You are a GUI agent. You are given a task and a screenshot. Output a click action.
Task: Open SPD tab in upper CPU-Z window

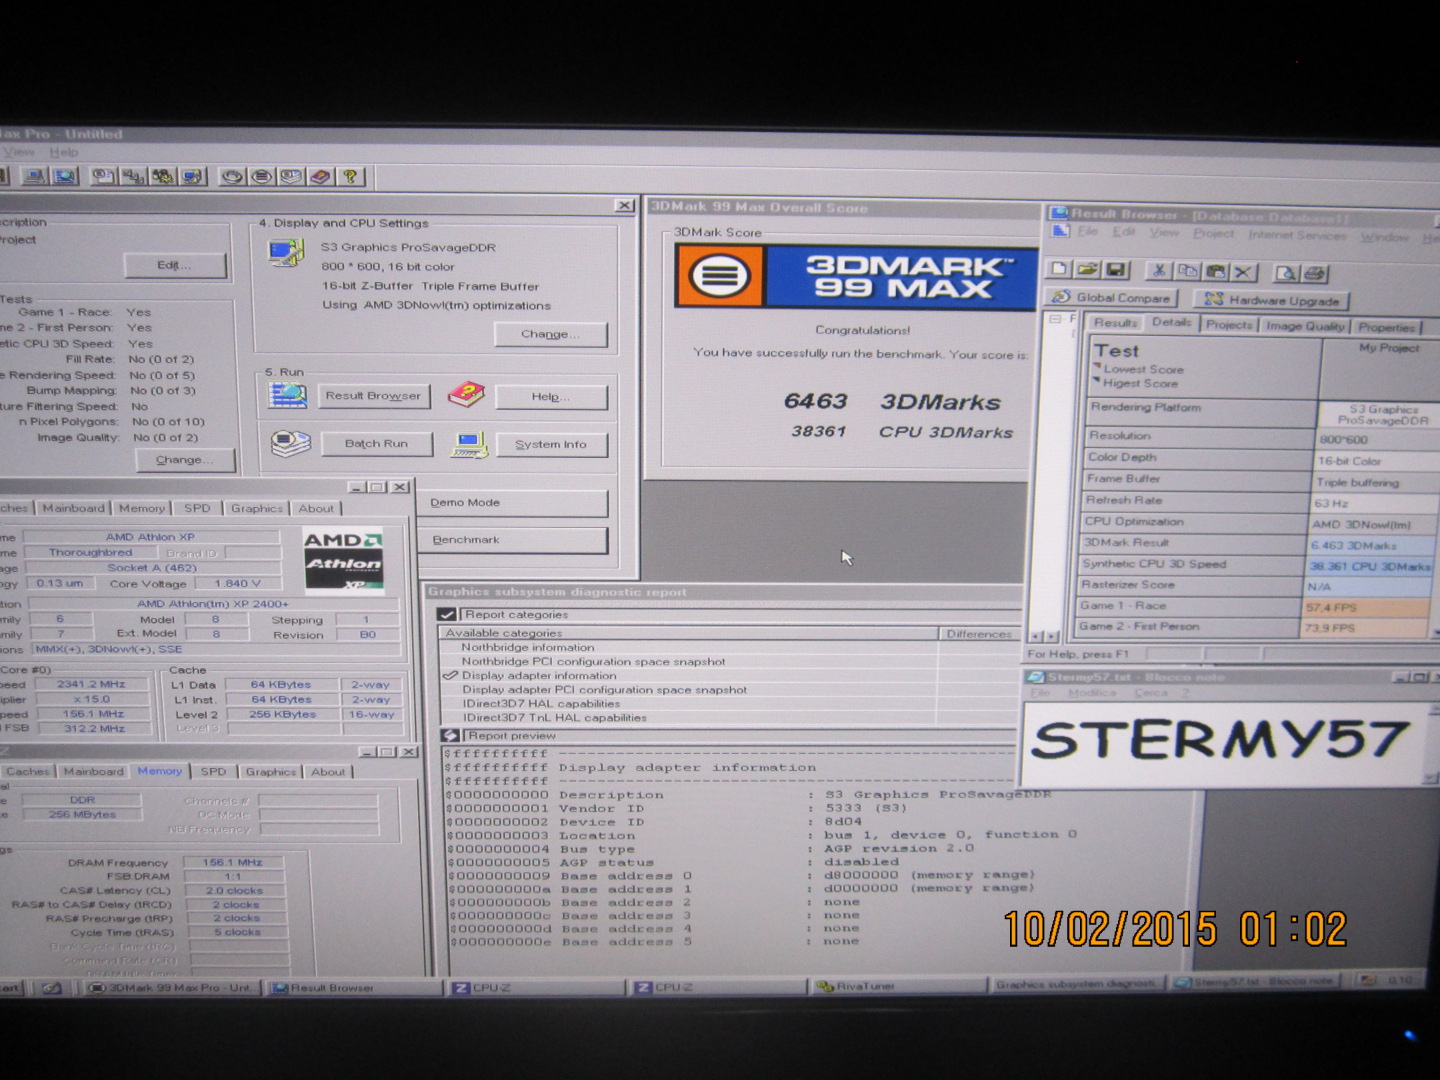click(x=197, y=508)
